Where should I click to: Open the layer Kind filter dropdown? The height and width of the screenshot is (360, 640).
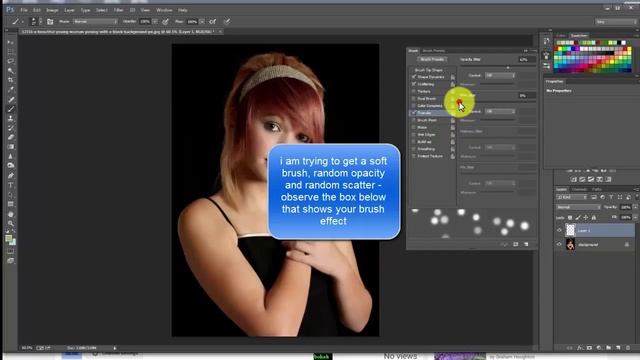(571, 198)
